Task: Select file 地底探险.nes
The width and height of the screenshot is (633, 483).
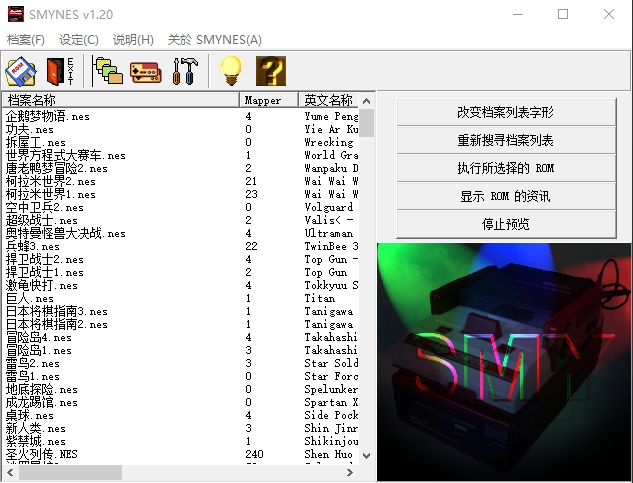Action: [42, 389]
